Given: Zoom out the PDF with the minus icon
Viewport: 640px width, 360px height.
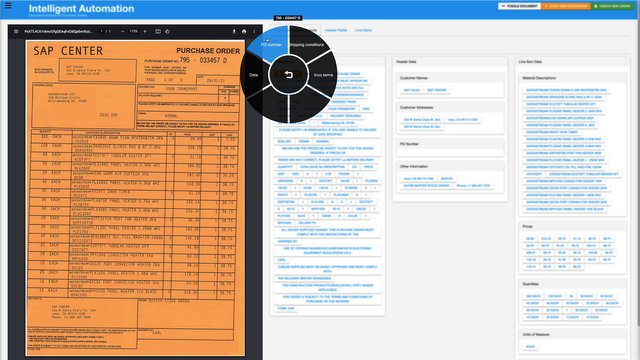Looking at the screenshot, I should (122, 31).
